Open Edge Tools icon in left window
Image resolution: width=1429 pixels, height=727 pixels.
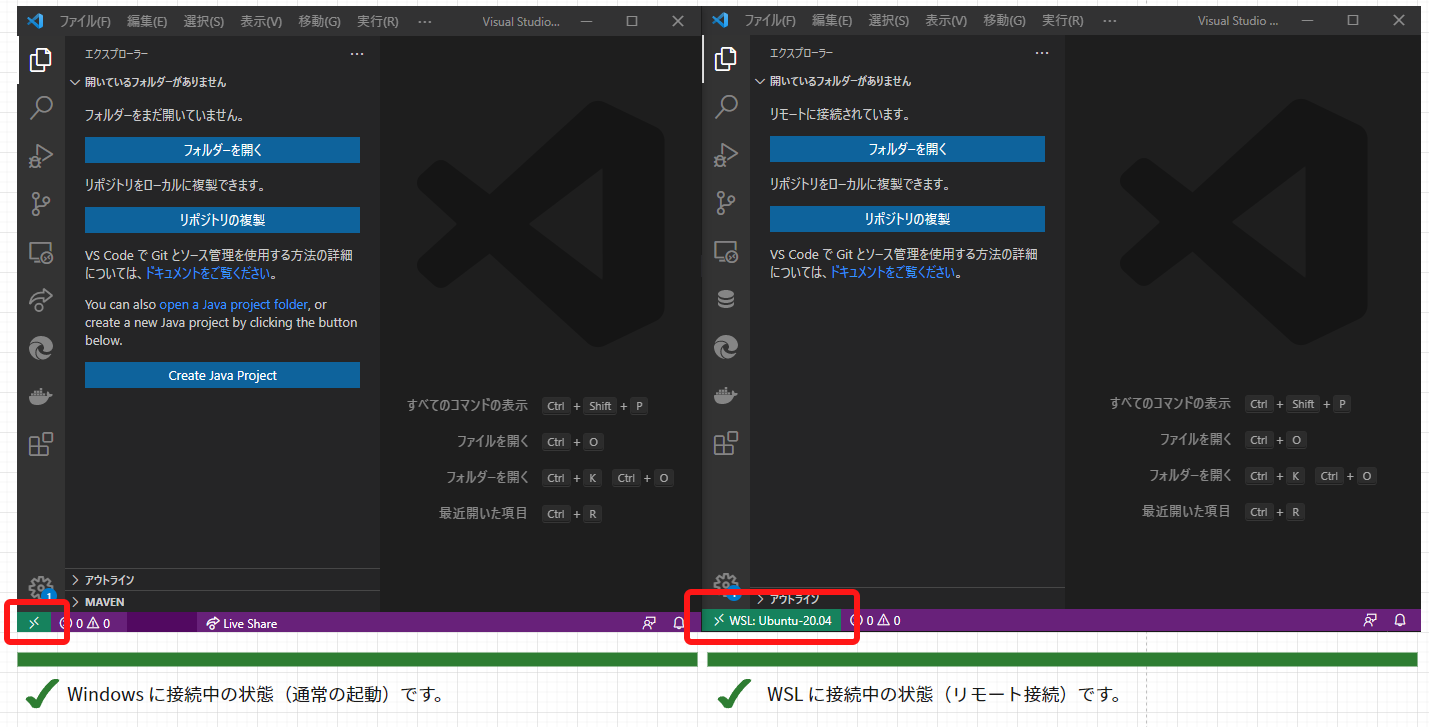coord(41,348)
